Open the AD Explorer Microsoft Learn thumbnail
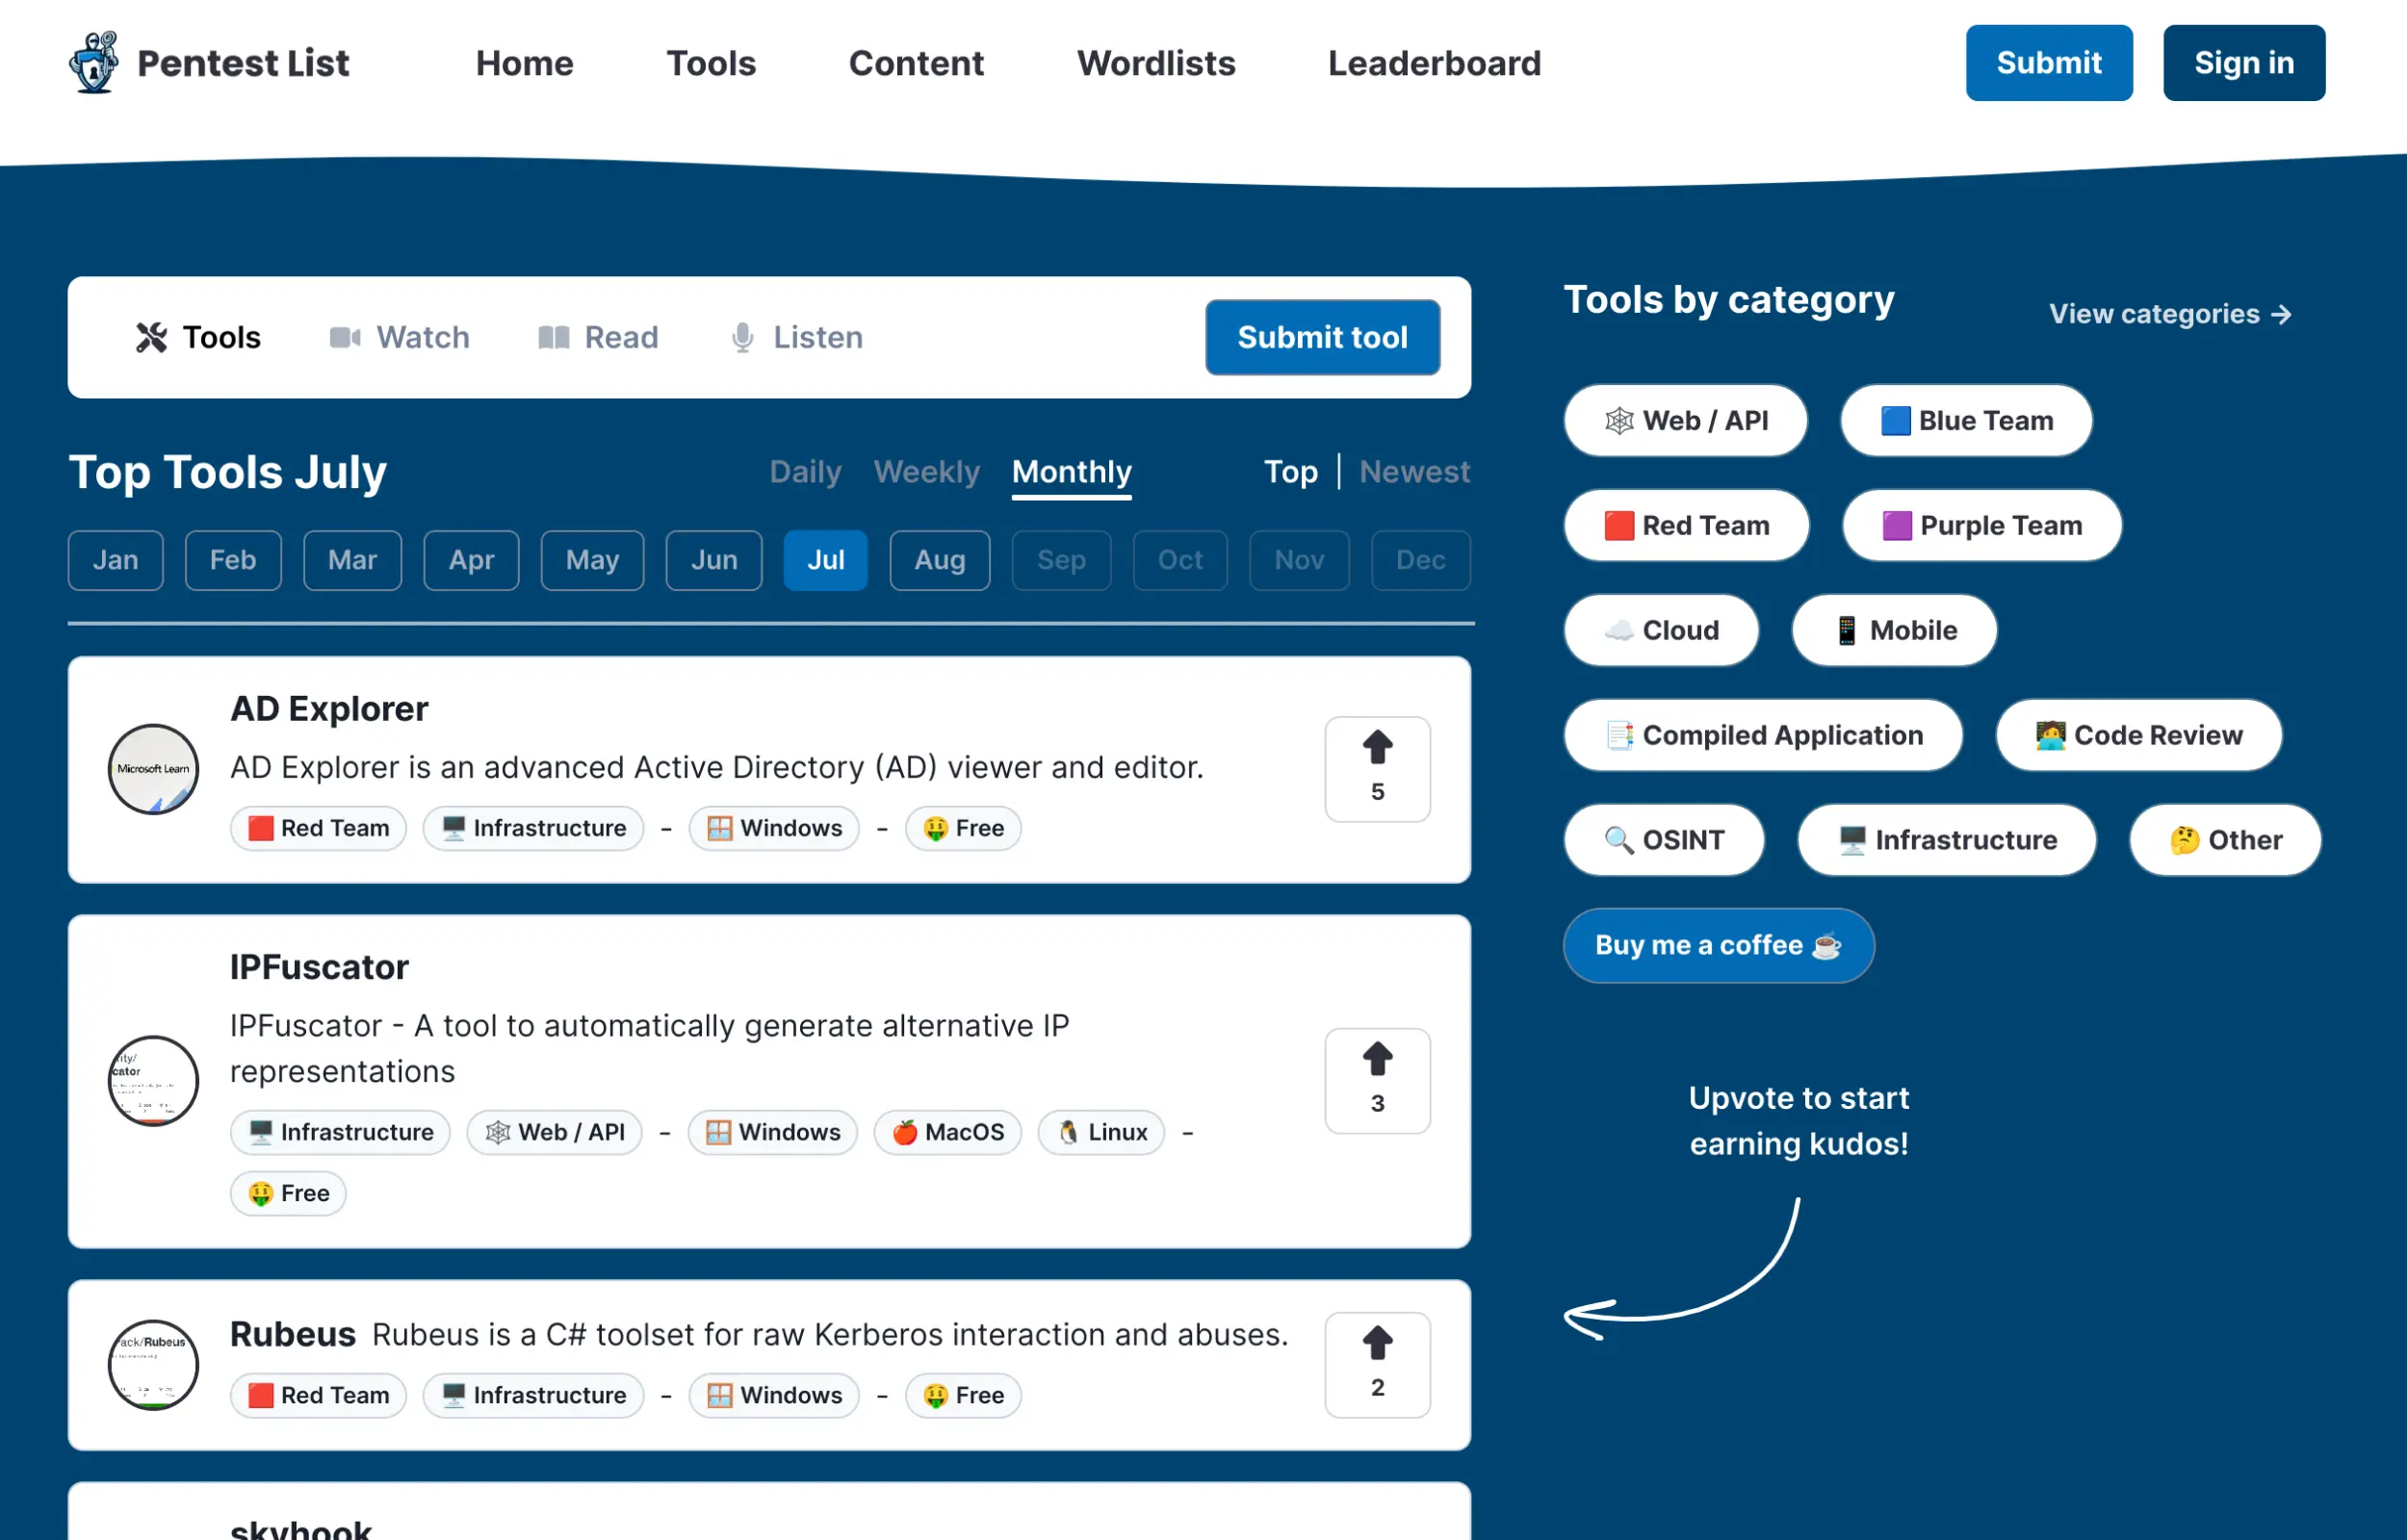 [153, 769]
